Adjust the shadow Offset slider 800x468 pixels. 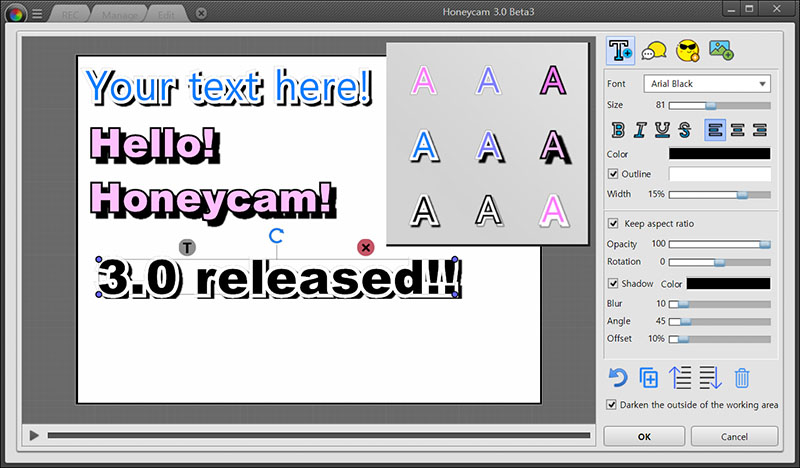(x=720, y=339)
